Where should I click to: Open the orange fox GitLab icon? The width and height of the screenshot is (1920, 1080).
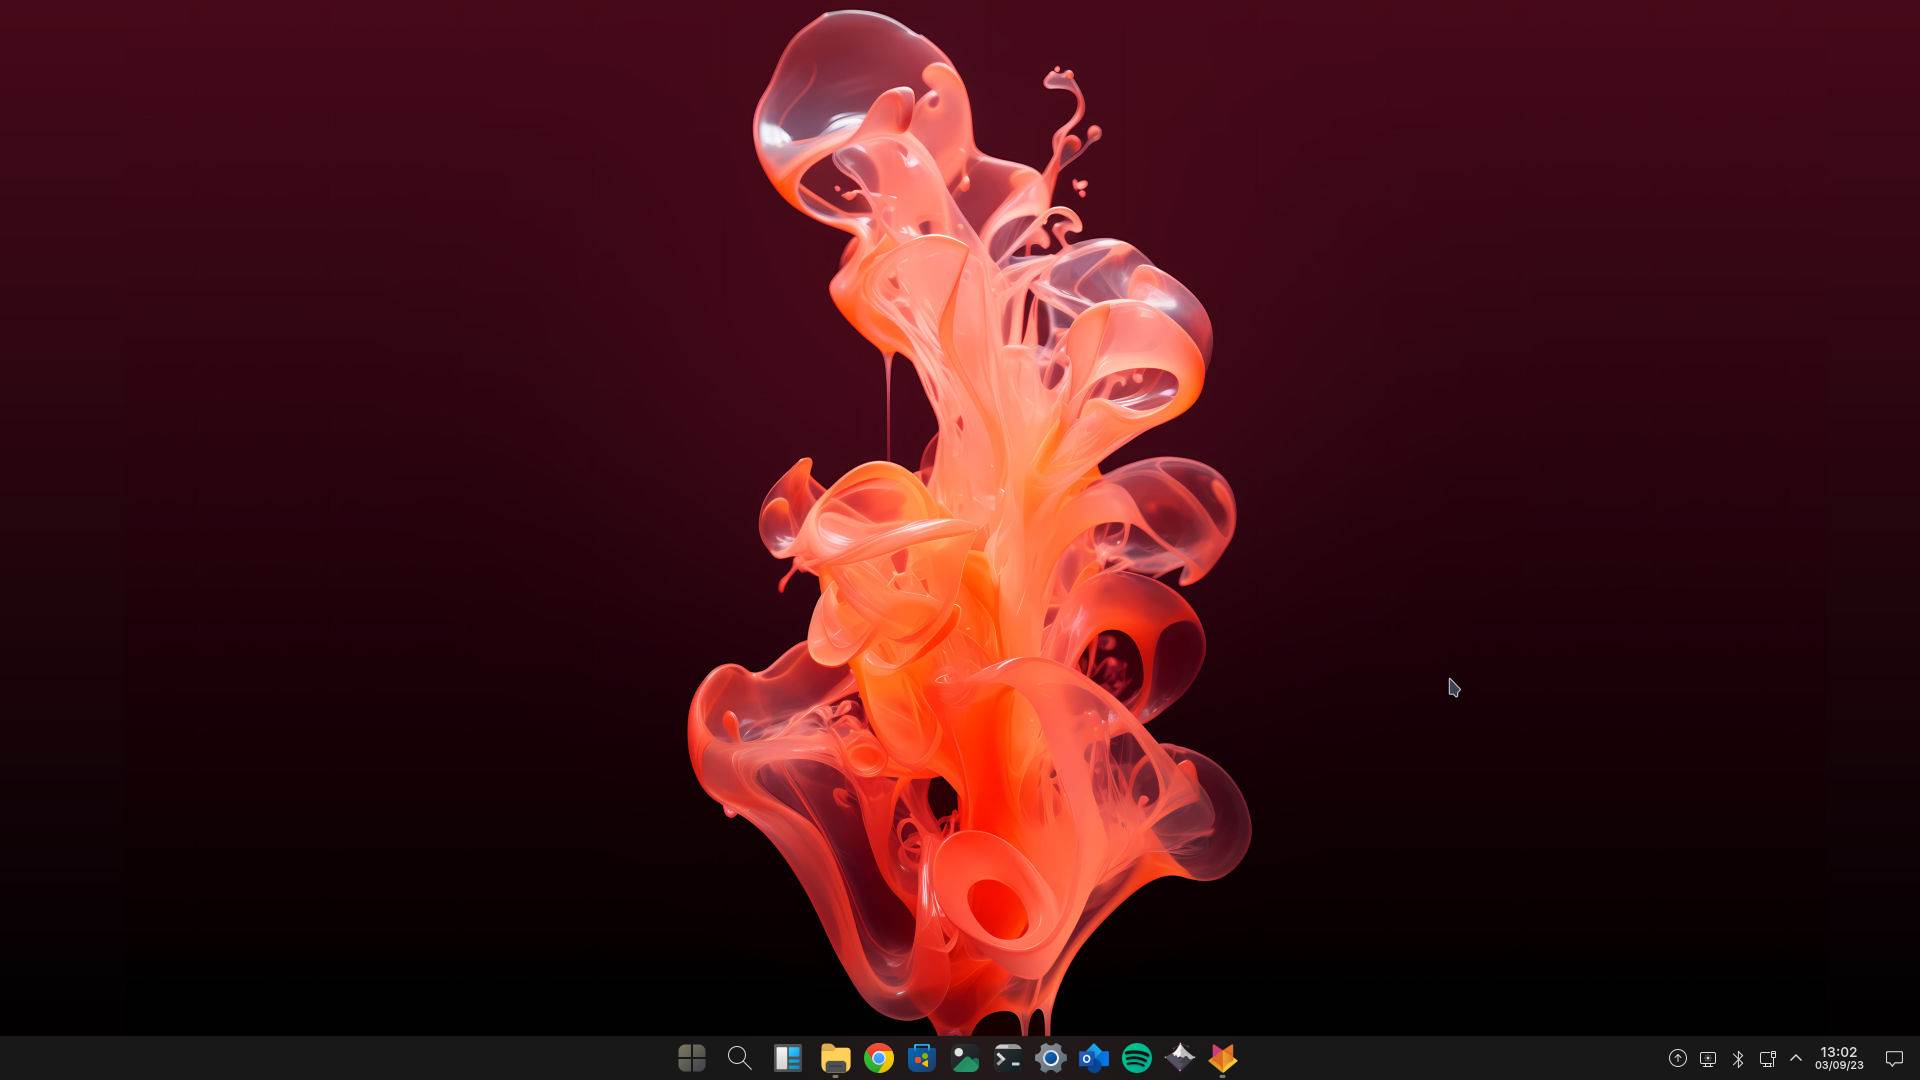click(1223, 1058)
